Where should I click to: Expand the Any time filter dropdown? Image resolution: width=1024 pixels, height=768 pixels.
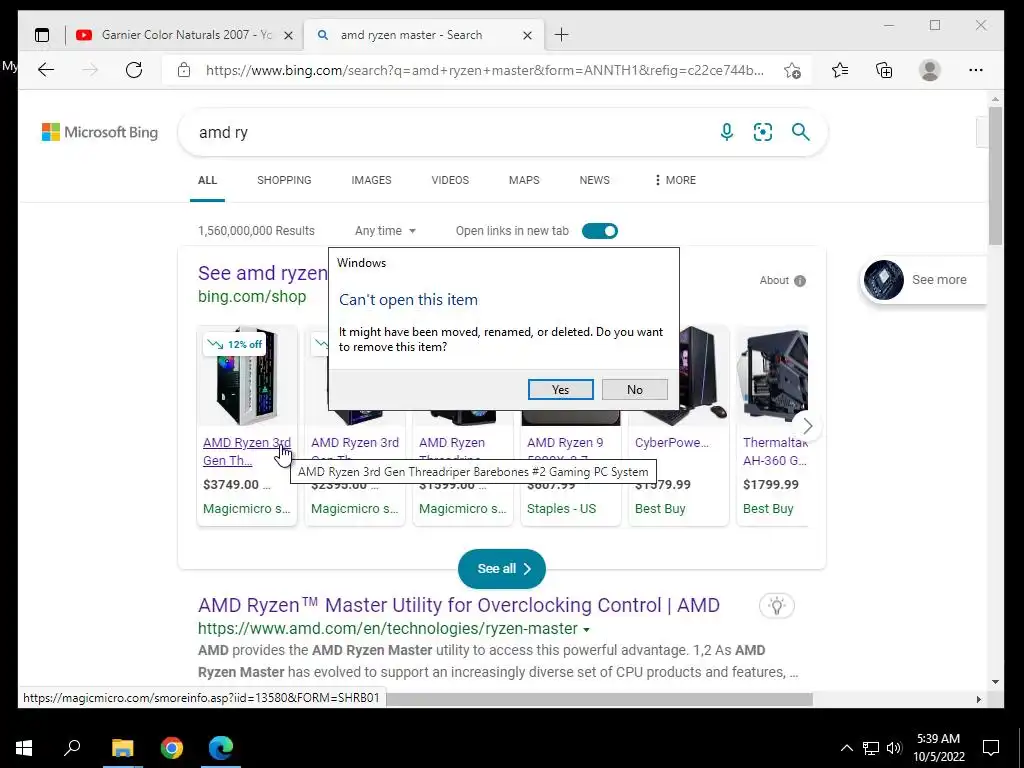pos(385,231)
